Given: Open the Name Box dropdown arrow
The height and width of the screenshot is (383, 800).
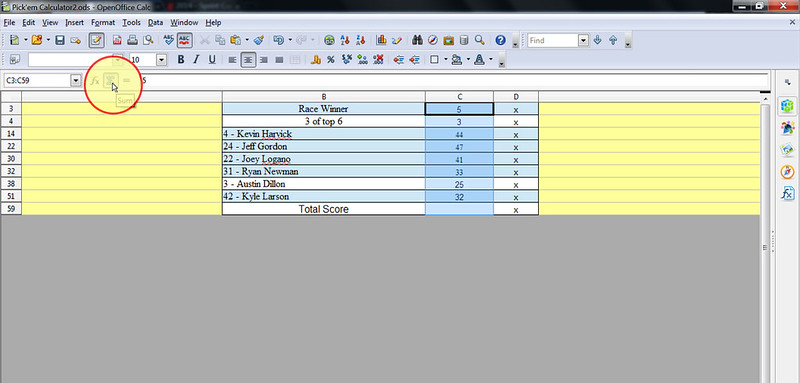Looking at the screenshot, I should (76, 80).
